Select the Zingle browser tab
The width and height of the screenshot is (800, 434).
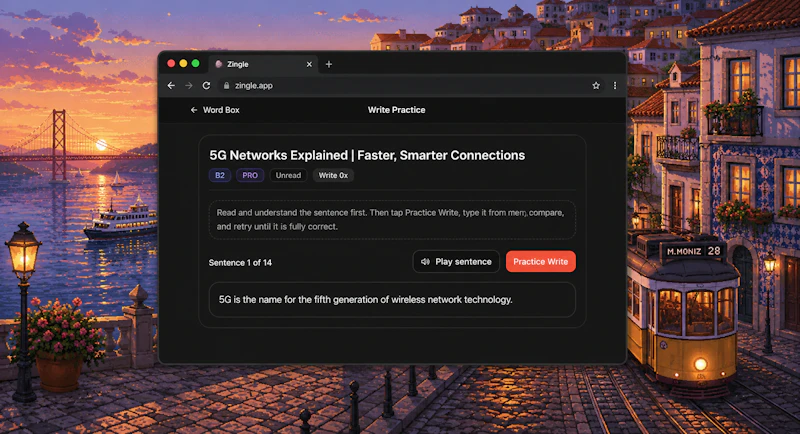(x=263, y=64)
